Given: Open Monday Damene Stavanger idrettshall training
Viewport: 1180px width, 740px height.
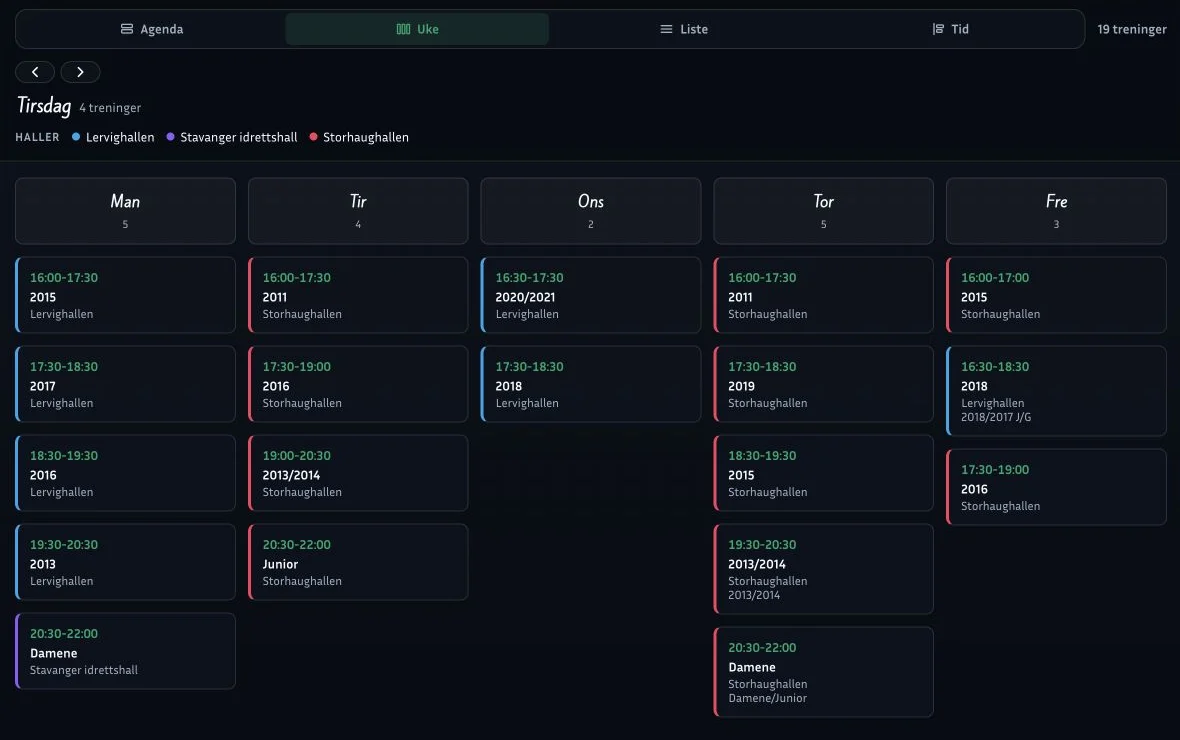Looking at the screenshot, I should [x=125, y=650].
